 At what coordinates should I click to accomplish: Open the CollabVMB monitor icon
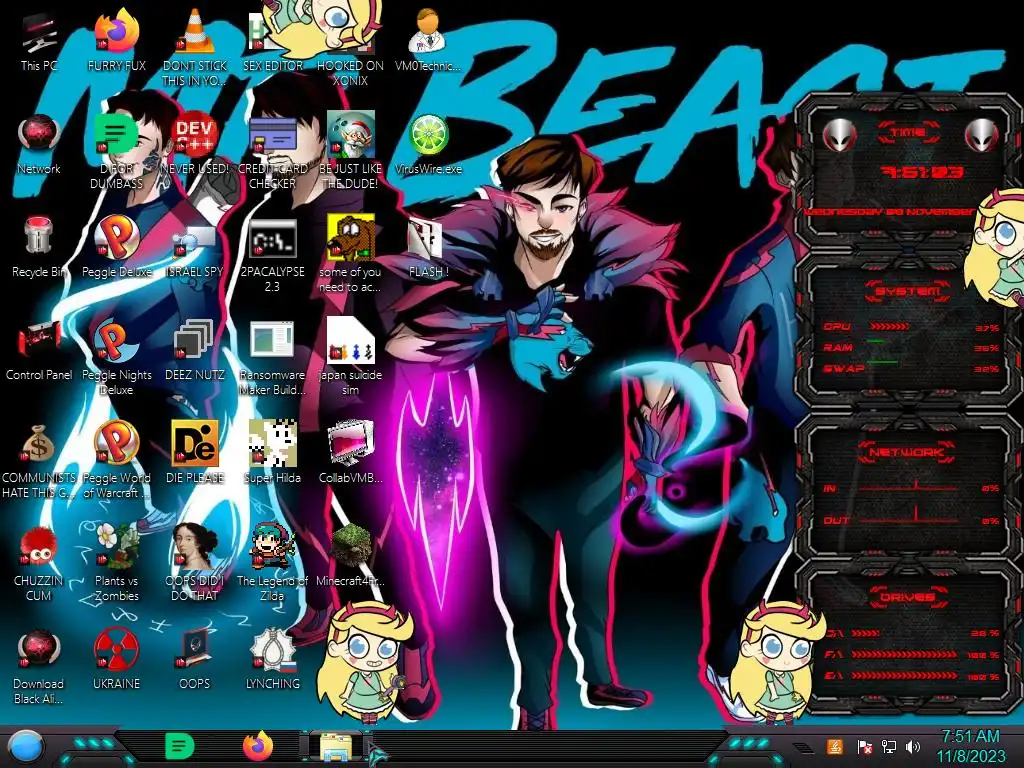click(x=350, y=444)
